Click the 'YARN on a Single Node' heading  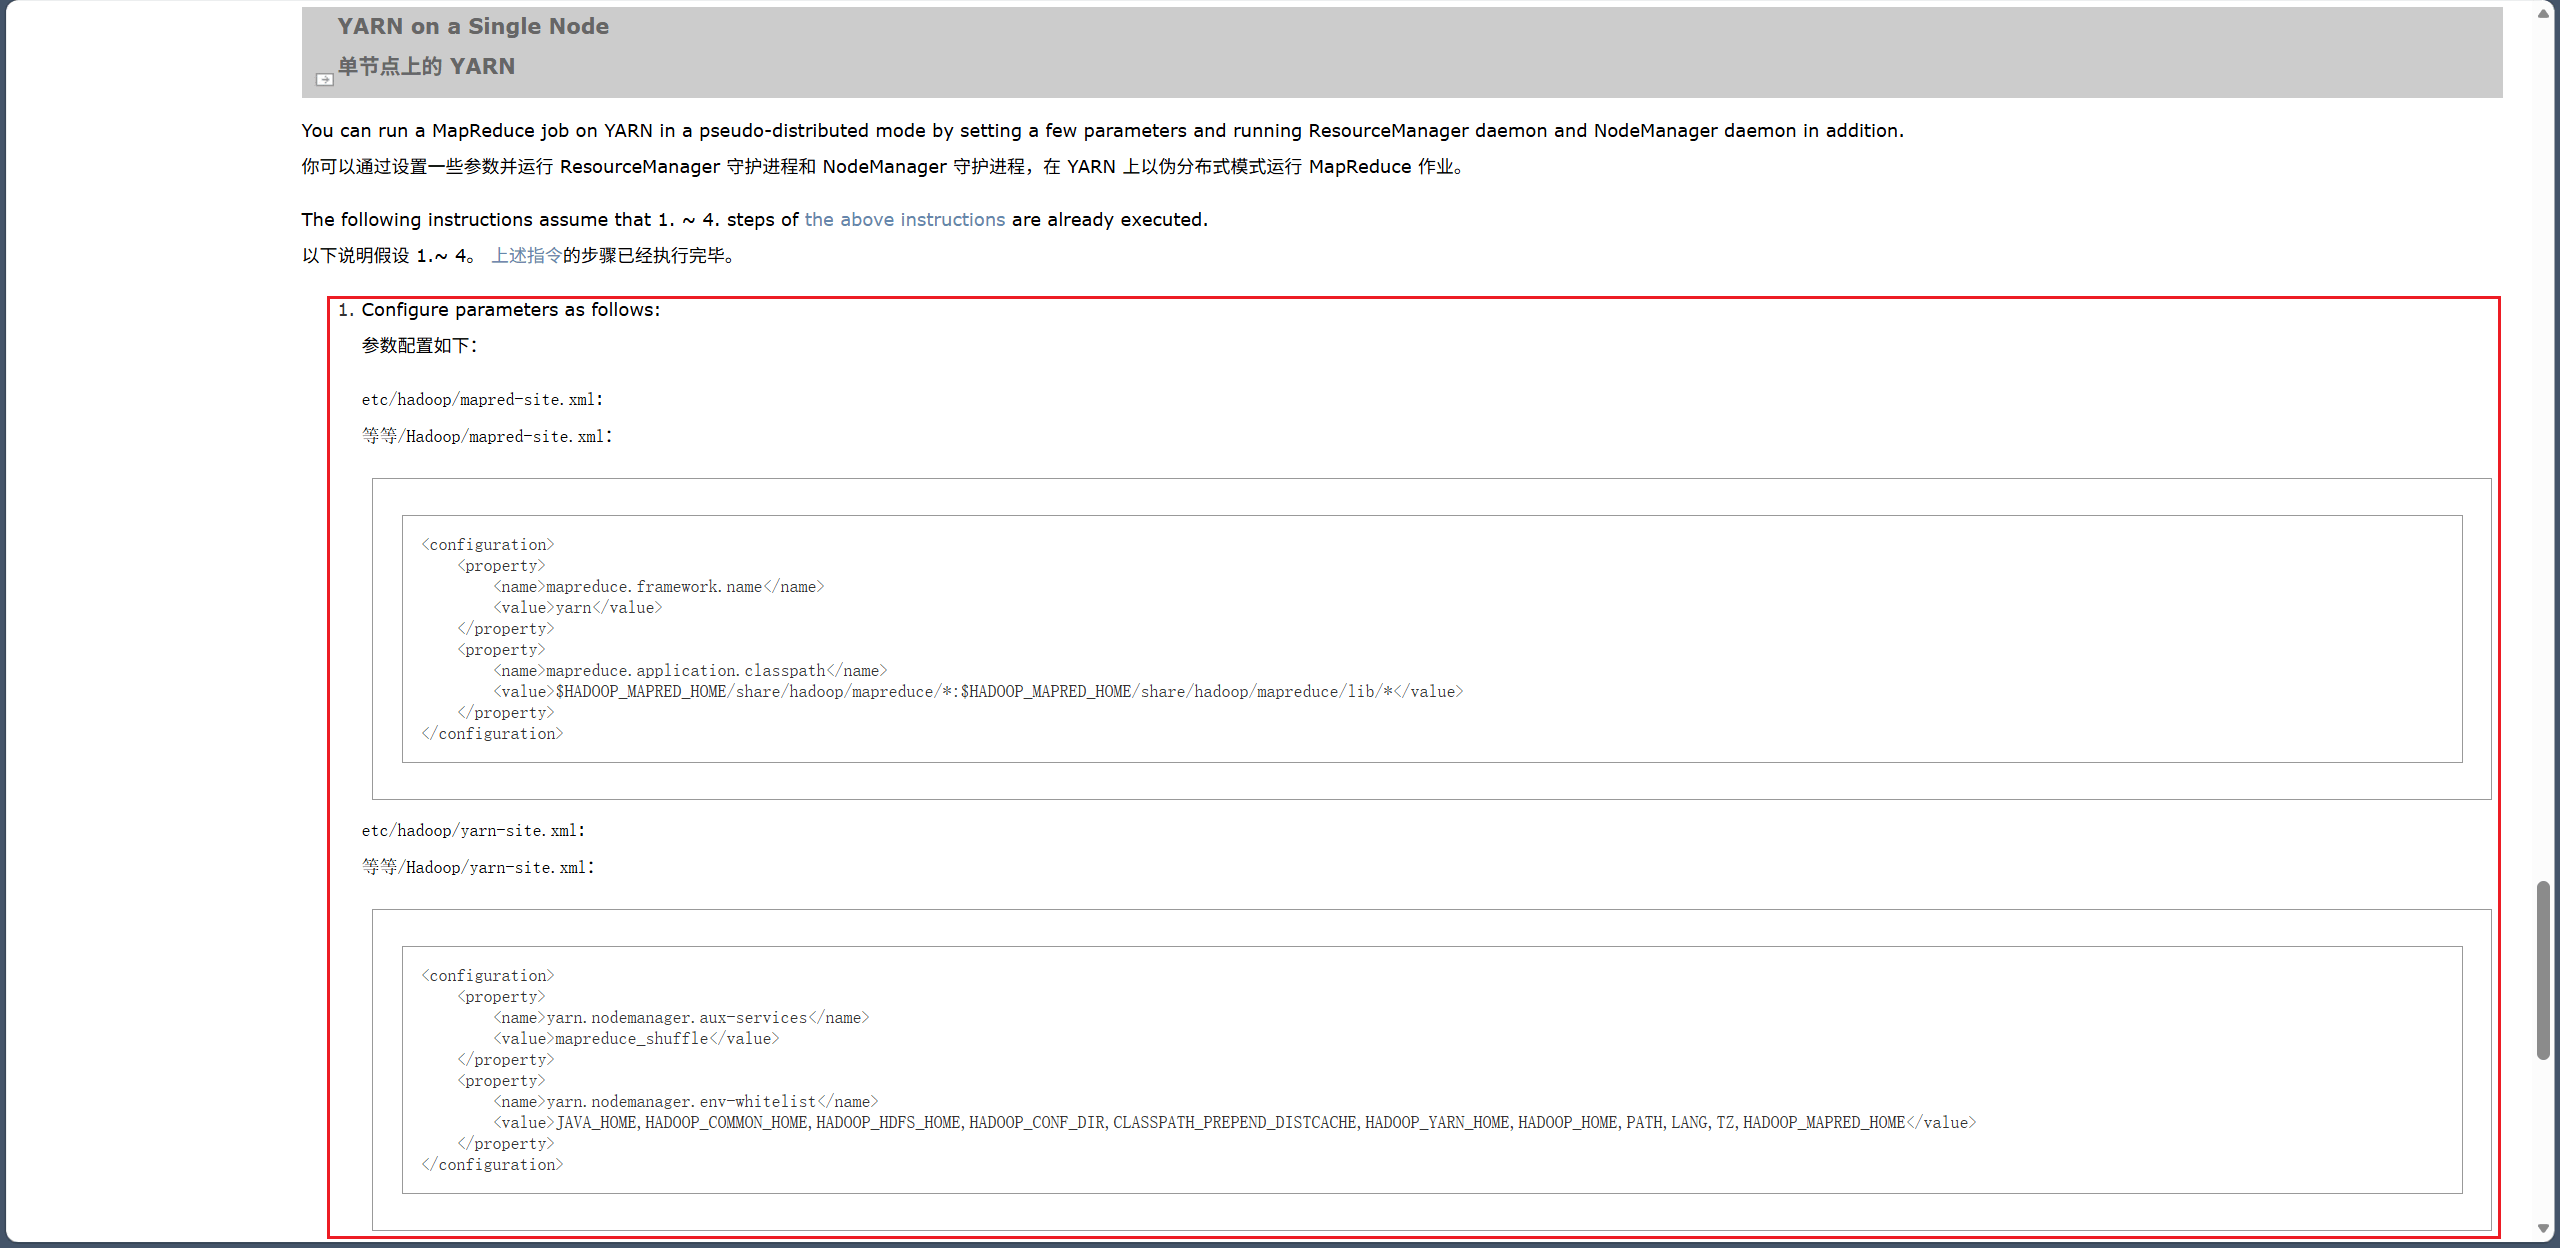click(x=473, y=26)
